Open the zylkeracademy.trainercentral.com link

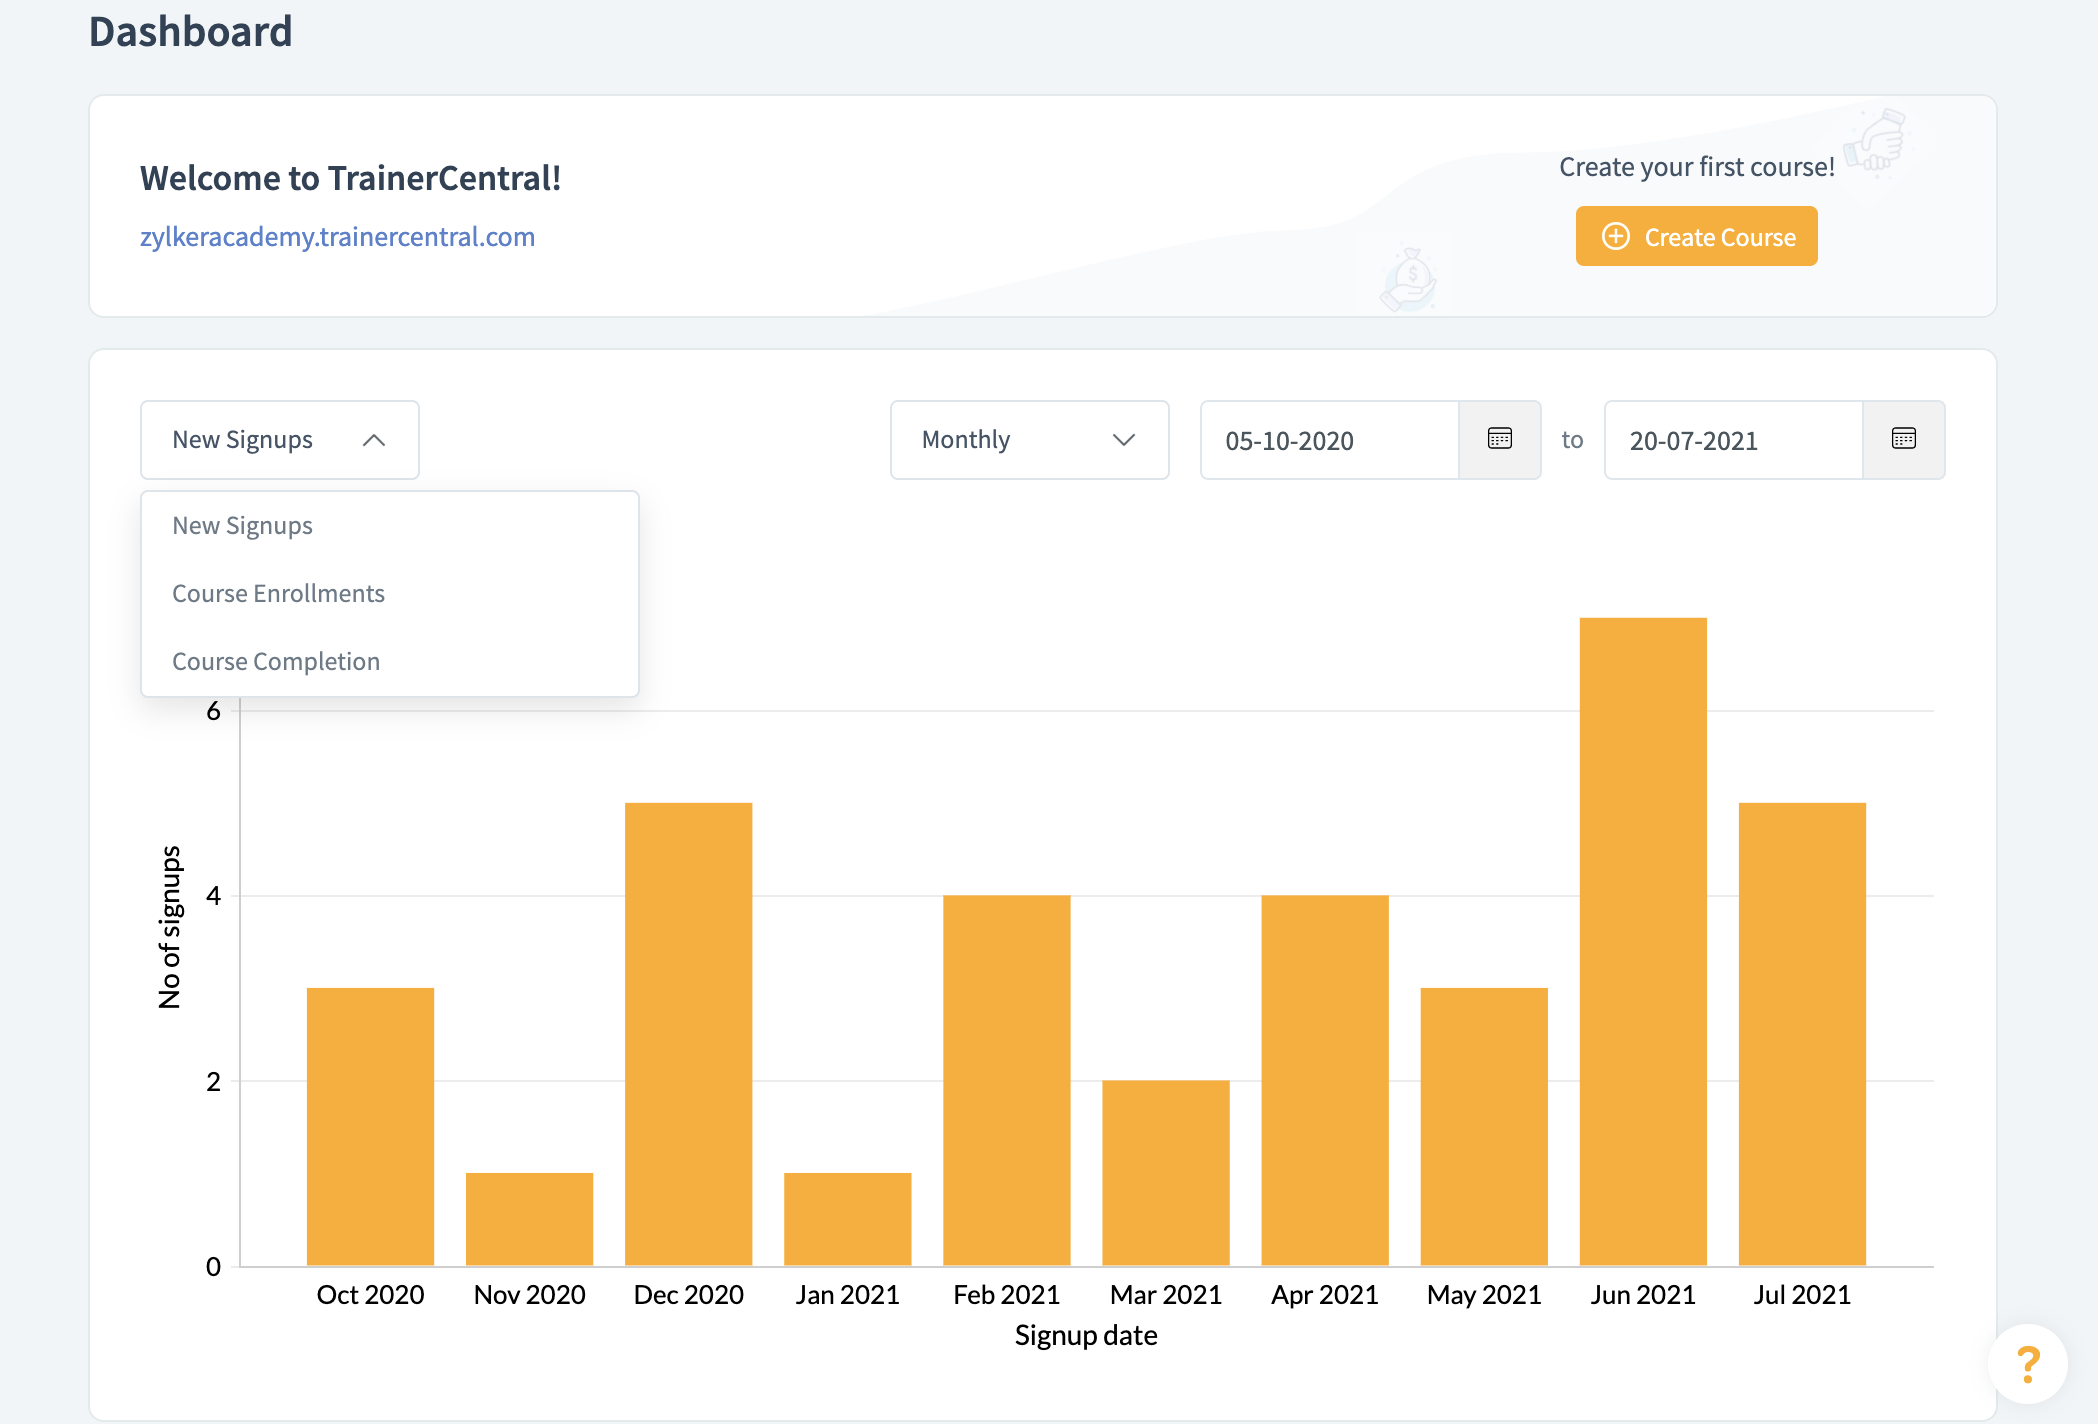point(337,237)
